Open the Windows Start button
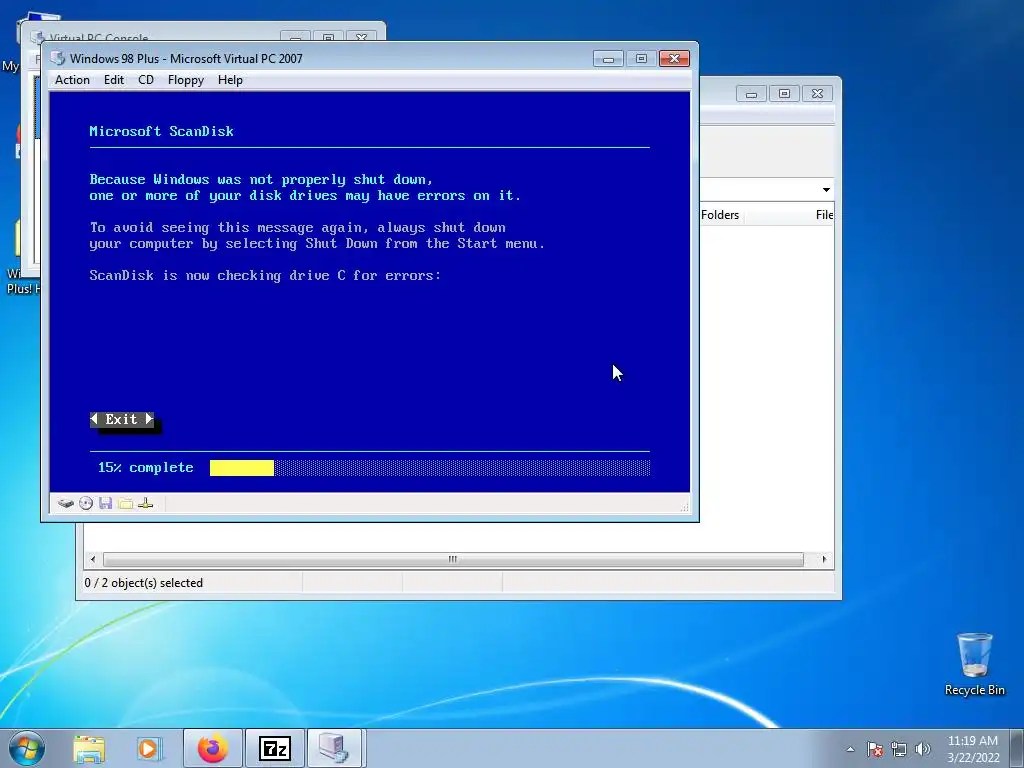 pyautogui.click(x=27, y=748)
